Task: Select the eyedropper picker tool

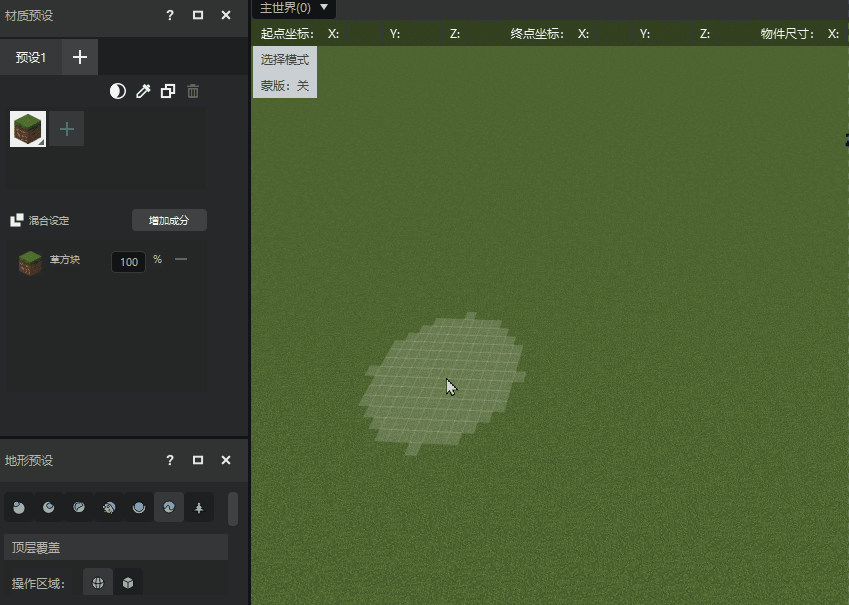Action: coord(143,91)
